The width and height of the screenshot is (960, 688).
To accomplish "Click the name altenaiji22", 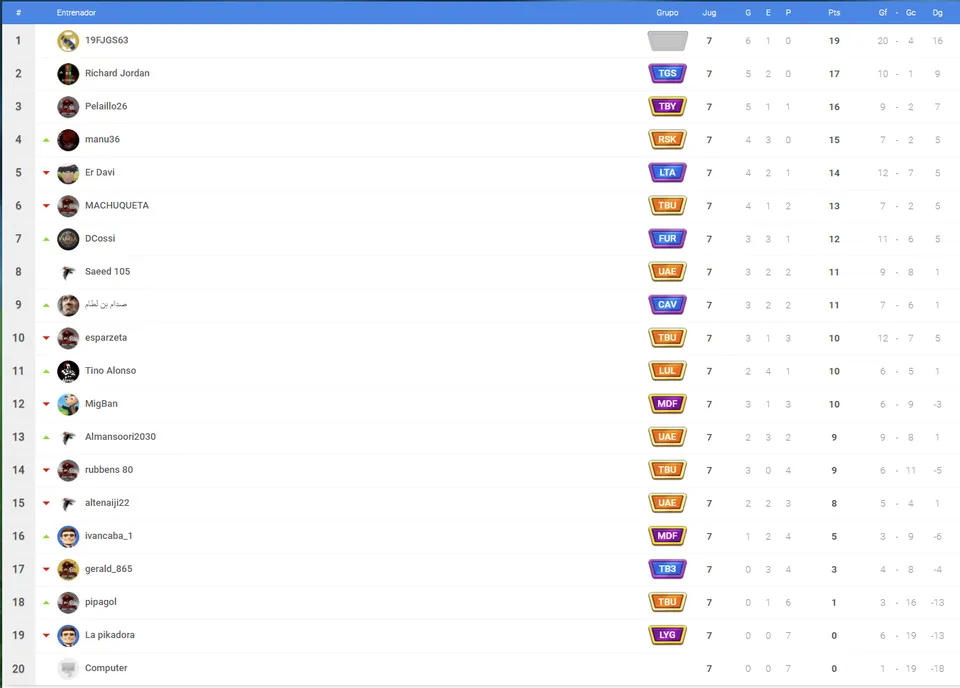I will pyautogui.click(x=107, y=503).
